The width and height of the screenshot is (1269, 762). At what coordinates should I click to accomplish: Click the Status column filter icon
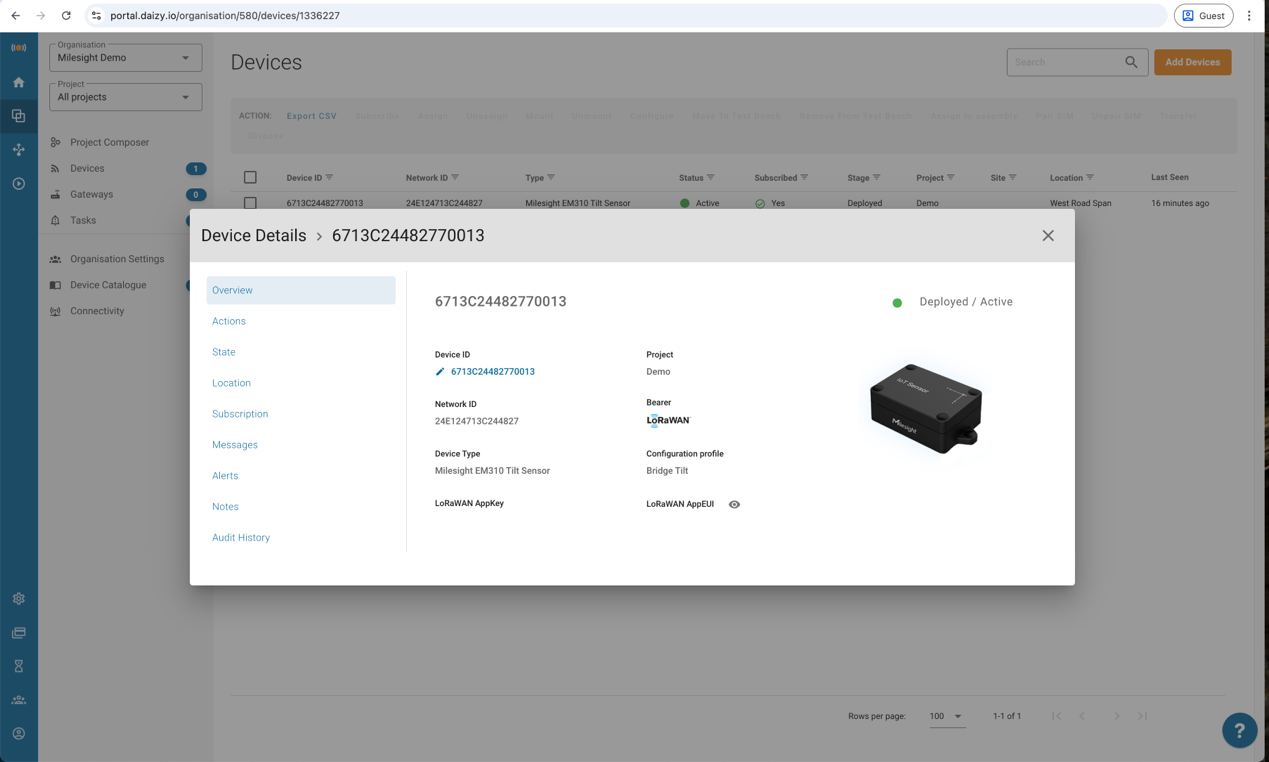(x=711, y=178)
